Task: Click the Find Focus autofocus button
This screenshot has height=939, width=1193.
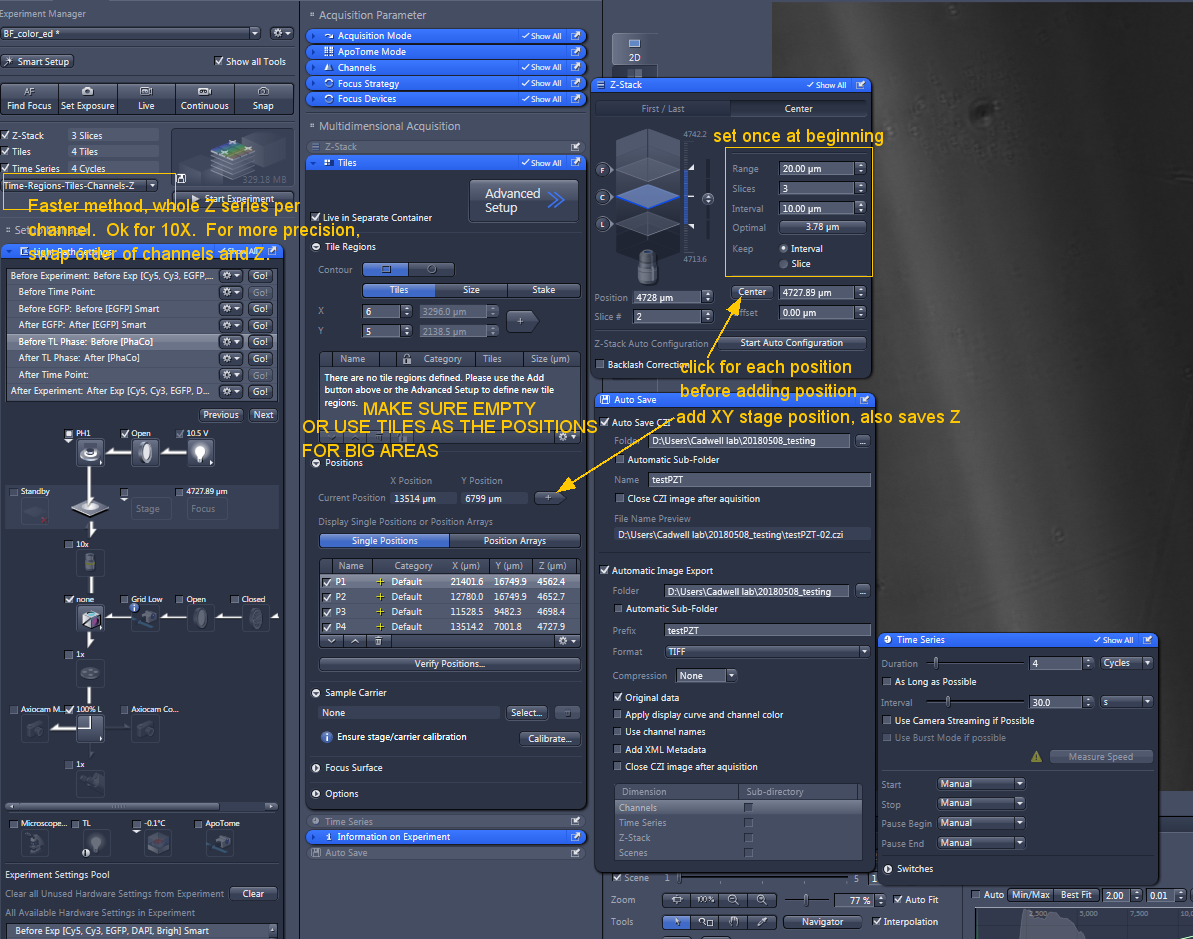Action: point(29,99)
